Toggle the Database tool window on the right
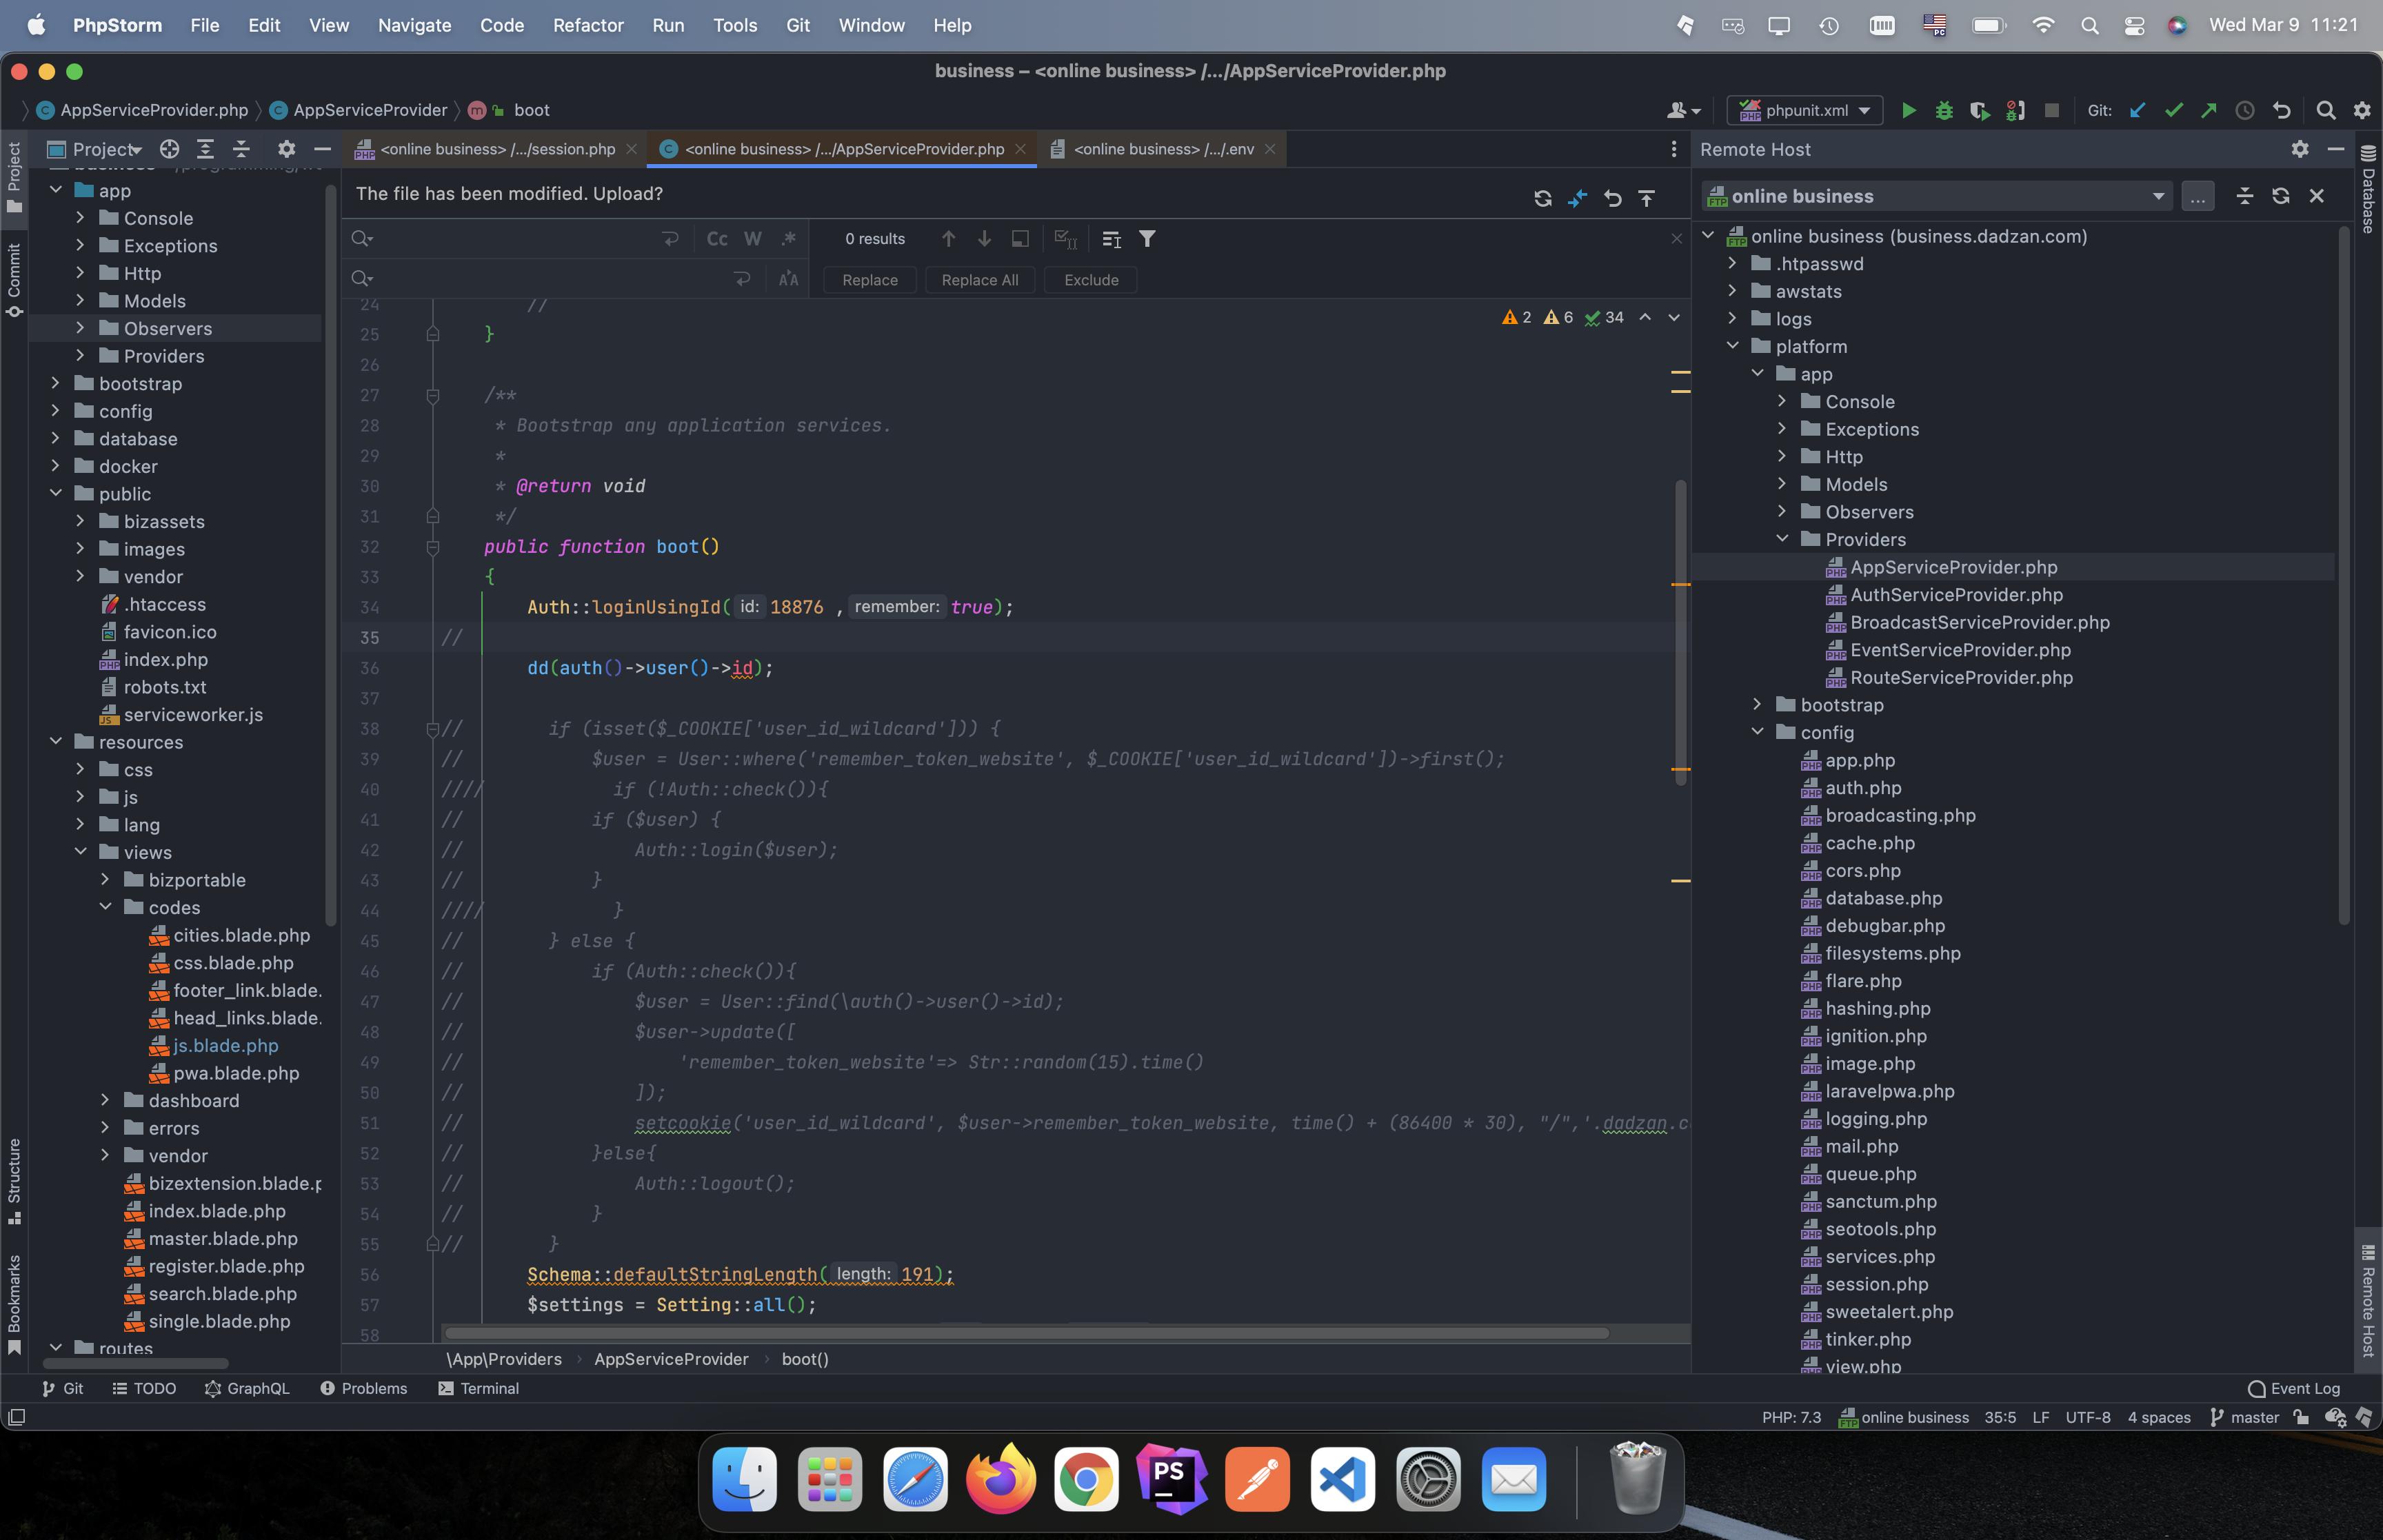This screenshot has width=2383, height=1540. (x=2368, y=190)
